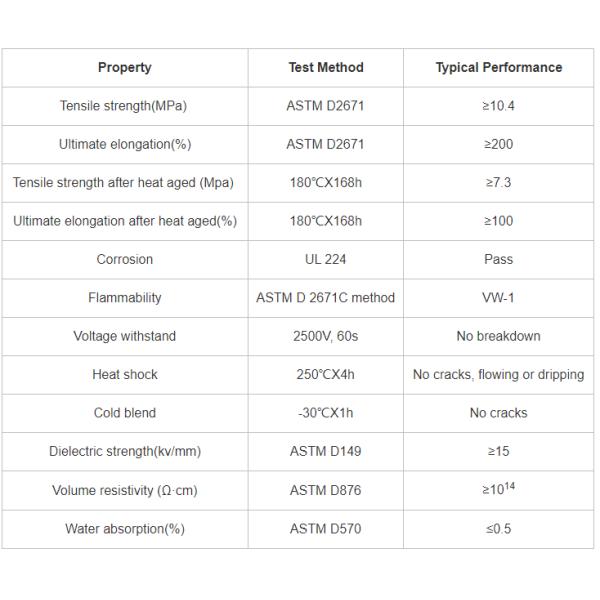Click the Property column header

pos(125,68)
